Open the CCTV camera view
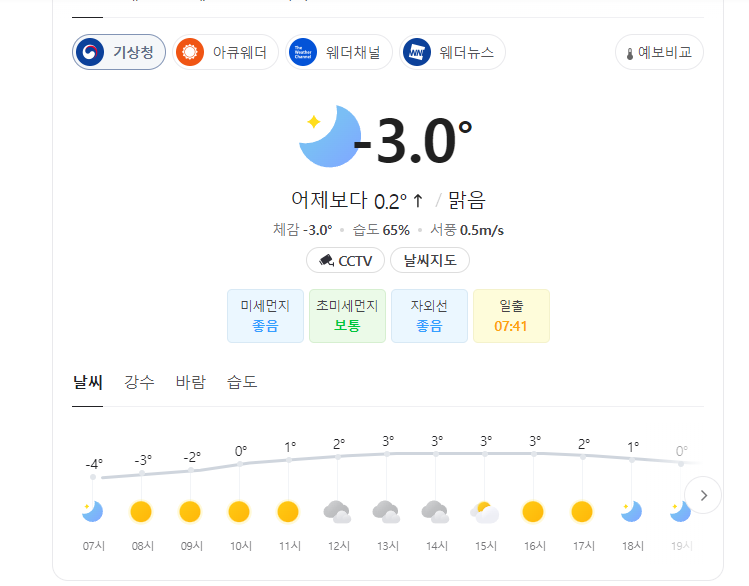Image resolution: width=749 pixels, height=586 pixels. [x=345, y=260]
